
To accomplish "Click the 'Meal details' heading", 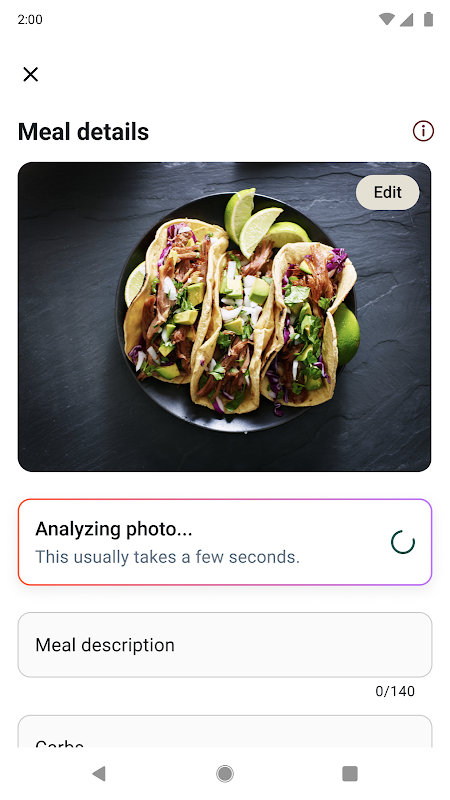I will (x=84, y=132).
